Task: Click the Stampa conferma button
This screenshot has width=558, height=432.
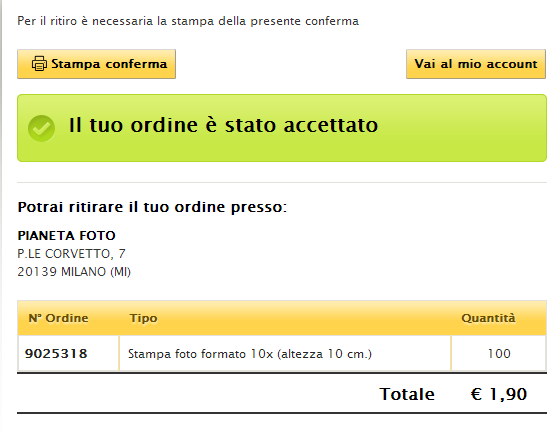Action: (x=96, y=64)
